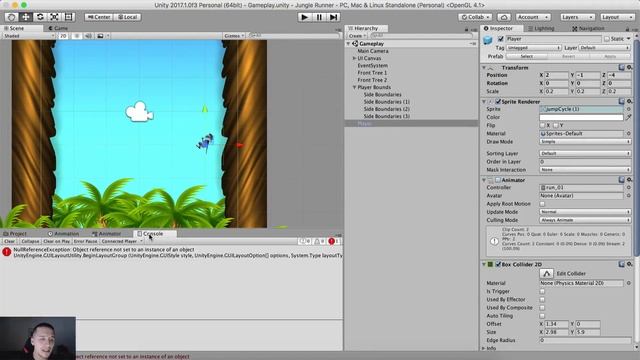Screen dimensions: 640x360
Task: Pause the game playback
Action: [319, 17]
